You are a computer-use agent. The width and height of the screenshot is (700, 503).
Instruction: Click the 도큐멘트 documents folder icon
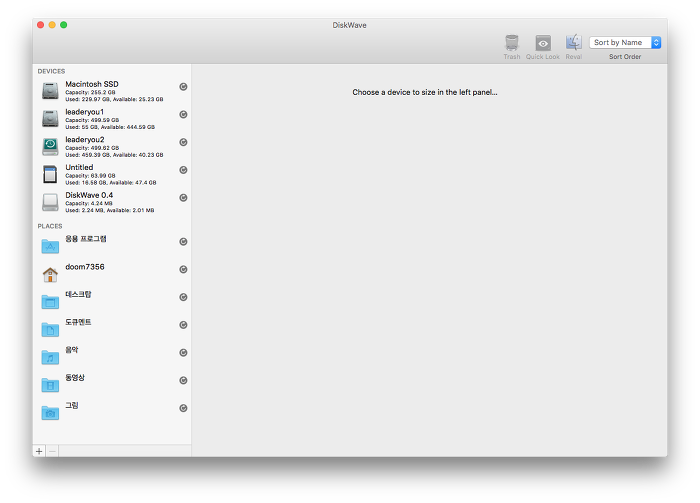50,329
